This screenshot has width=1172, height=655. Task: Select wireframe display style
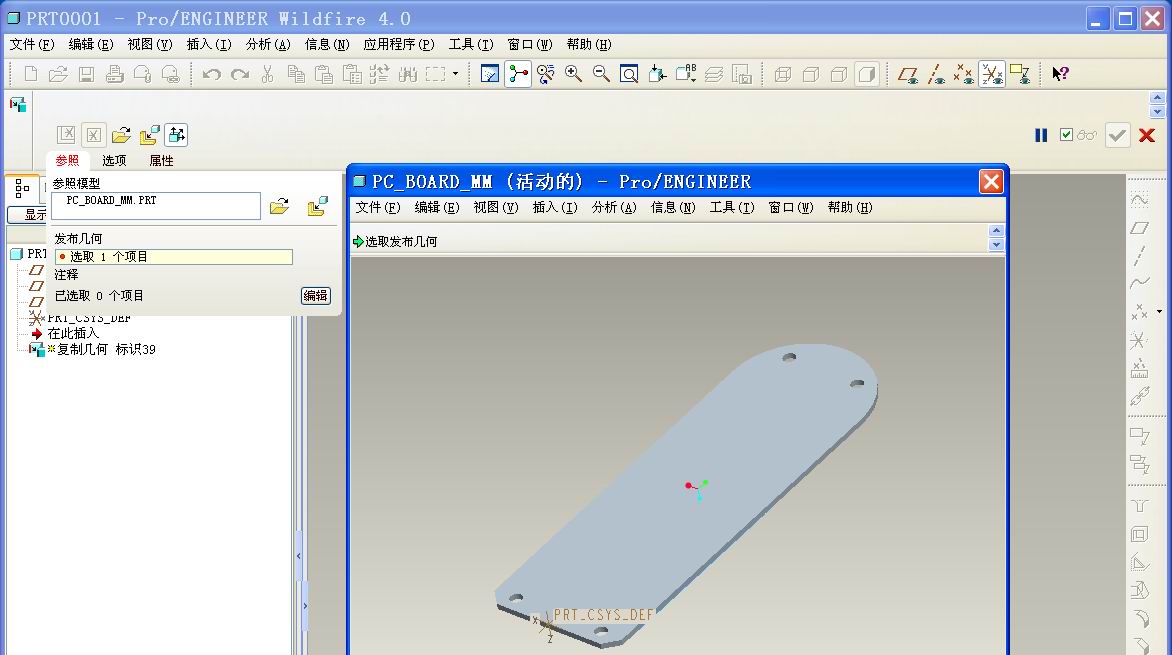pos(783,74)
